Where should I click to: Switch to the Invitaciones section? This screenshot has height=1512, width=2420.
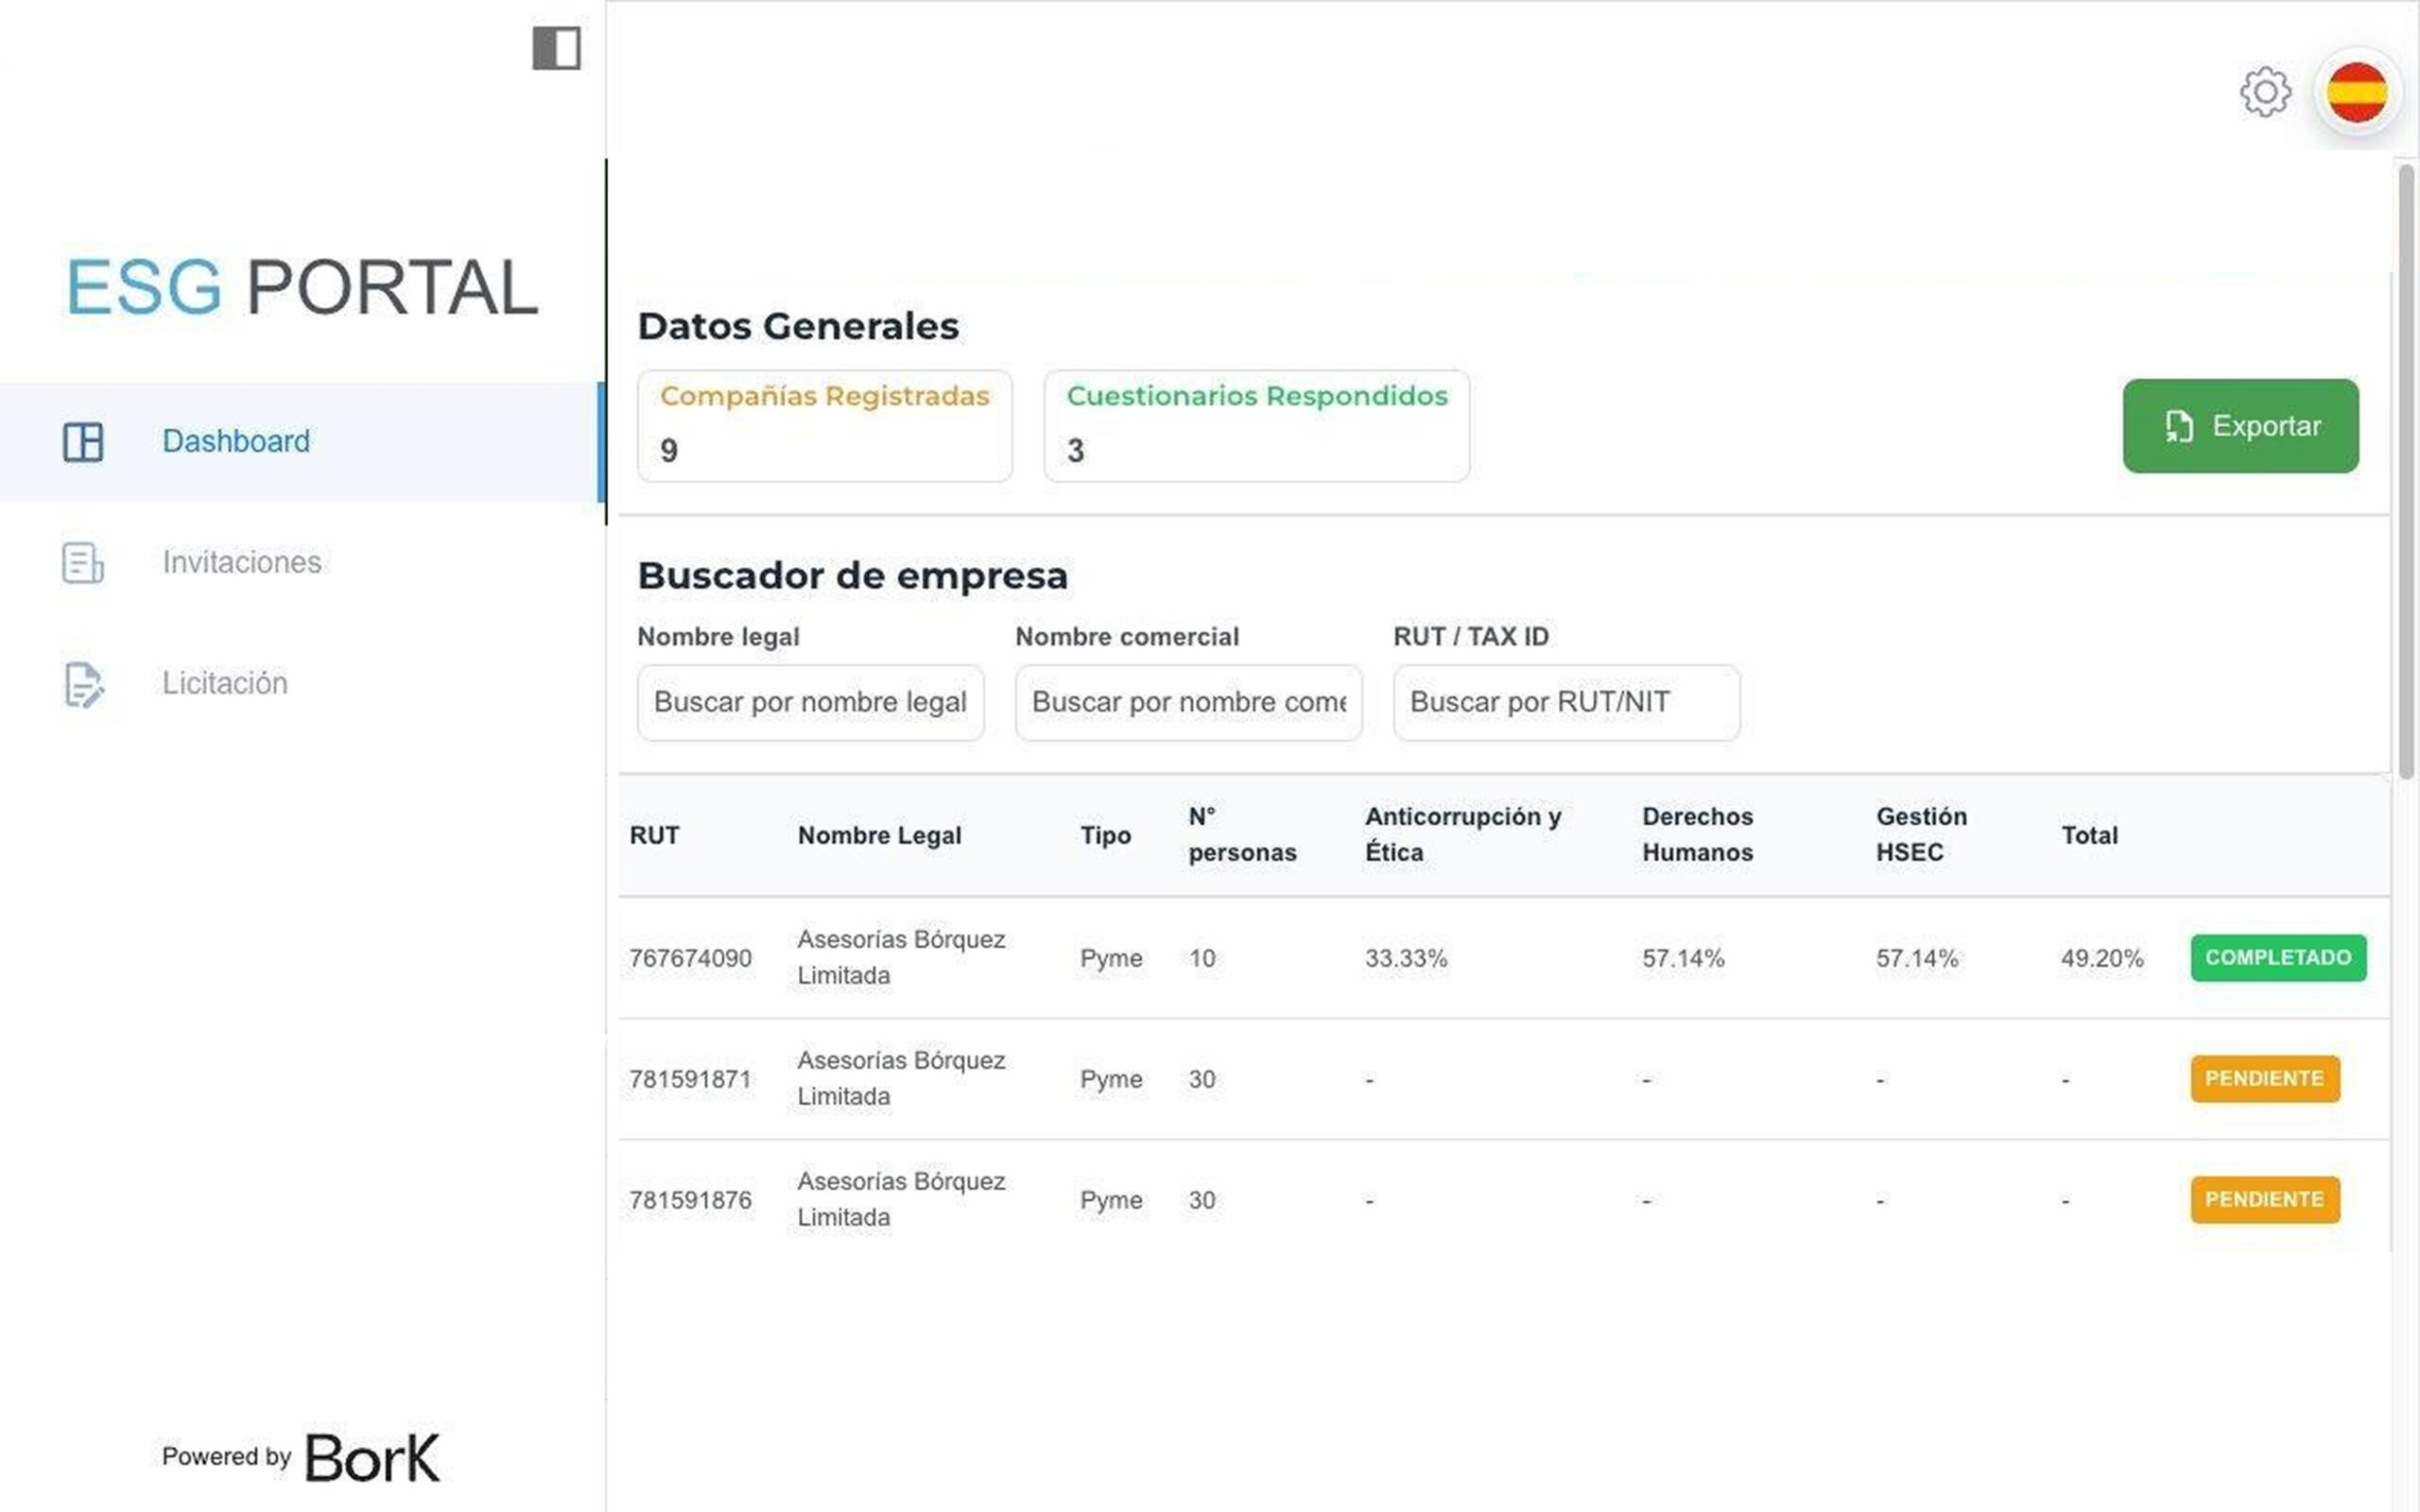coord(241,562)
